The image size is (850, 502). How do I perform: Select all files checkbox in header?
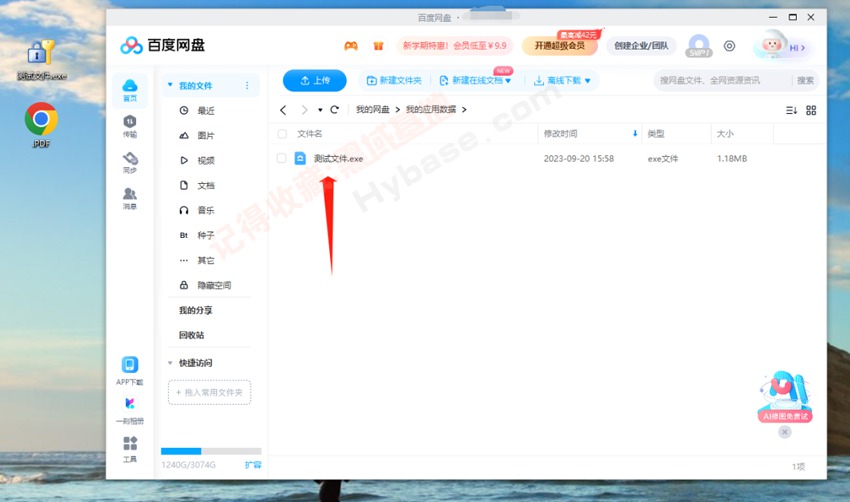282,134
